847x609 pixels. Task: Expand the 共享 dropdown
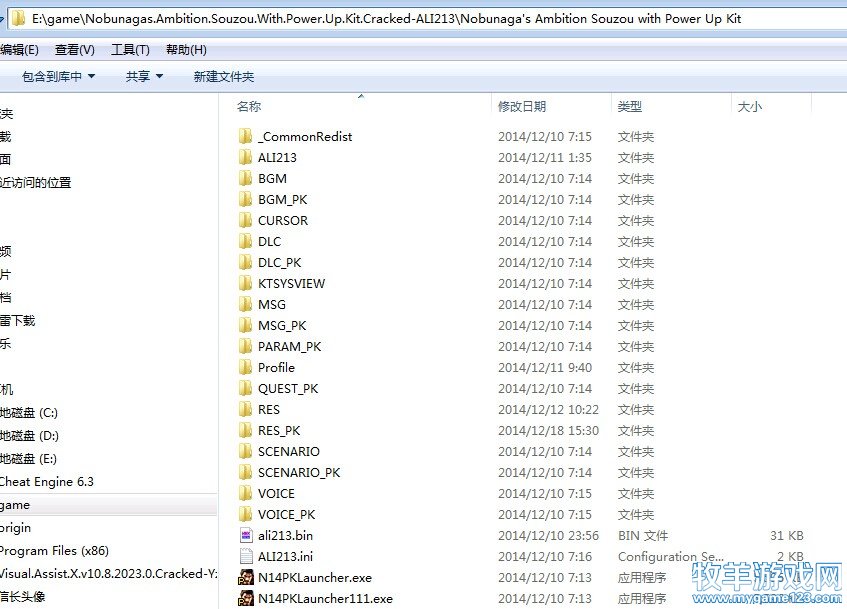tap(144, 76)
